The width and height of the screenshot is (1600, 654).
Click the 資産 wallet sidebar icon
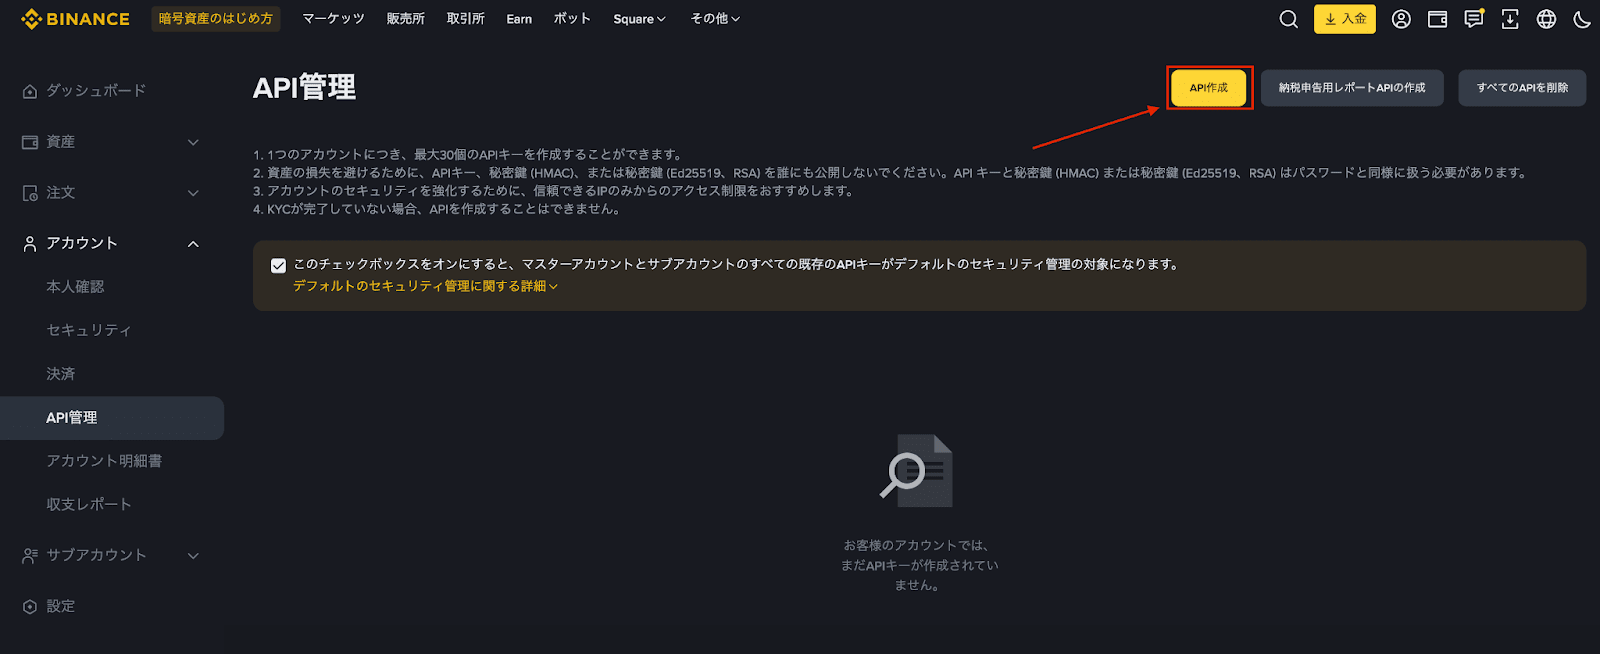pyautogui.click(x=30, y=142)
